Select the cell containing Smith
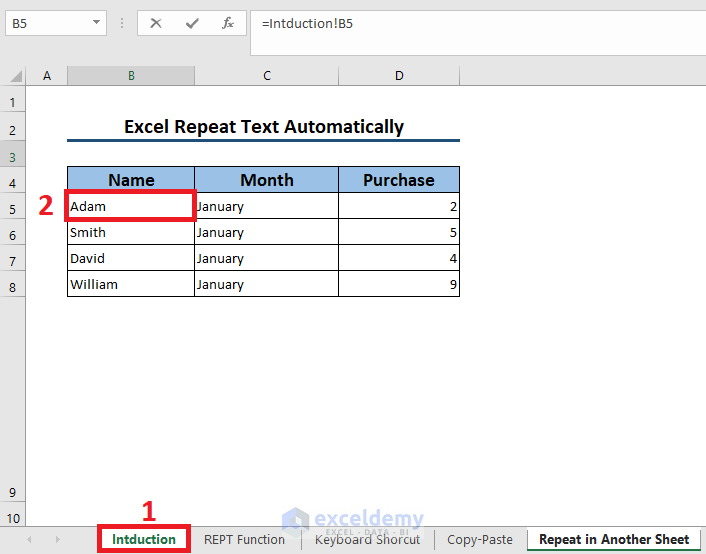The image size is (706, 554). [131, 232]
